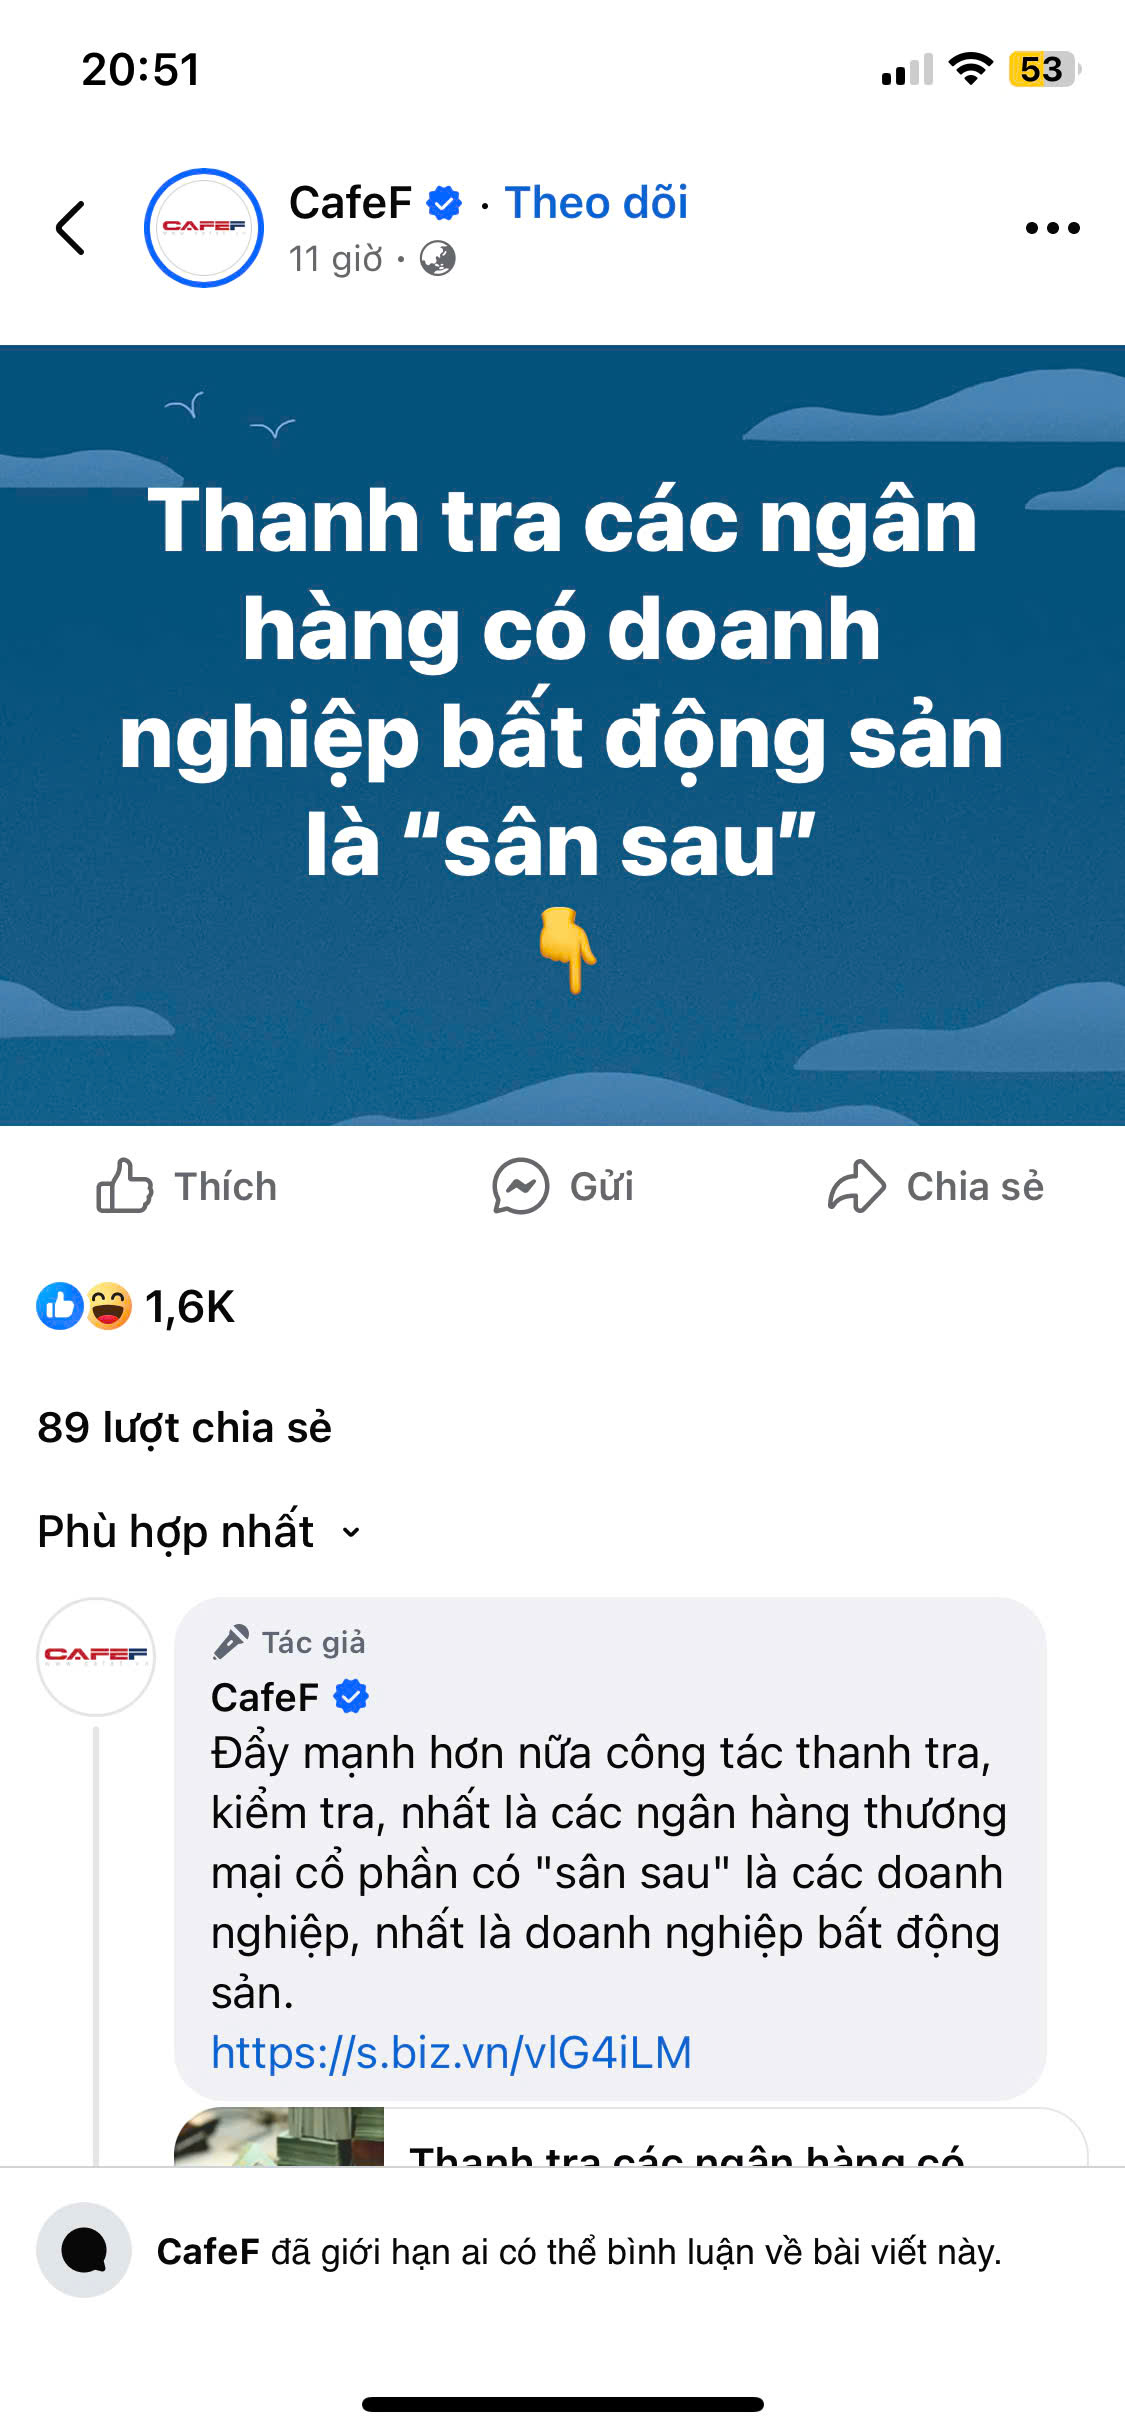This screenshot has height=2436, width=1125.
Task: Open the CafeF page name in the header
Action: (350, 203)
